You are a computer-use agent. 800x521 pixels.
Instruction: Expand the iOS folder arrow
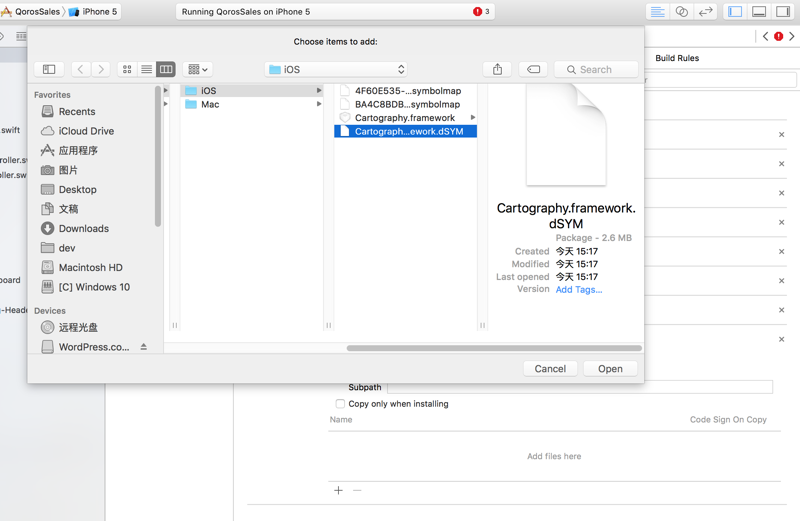coord(319,91)
